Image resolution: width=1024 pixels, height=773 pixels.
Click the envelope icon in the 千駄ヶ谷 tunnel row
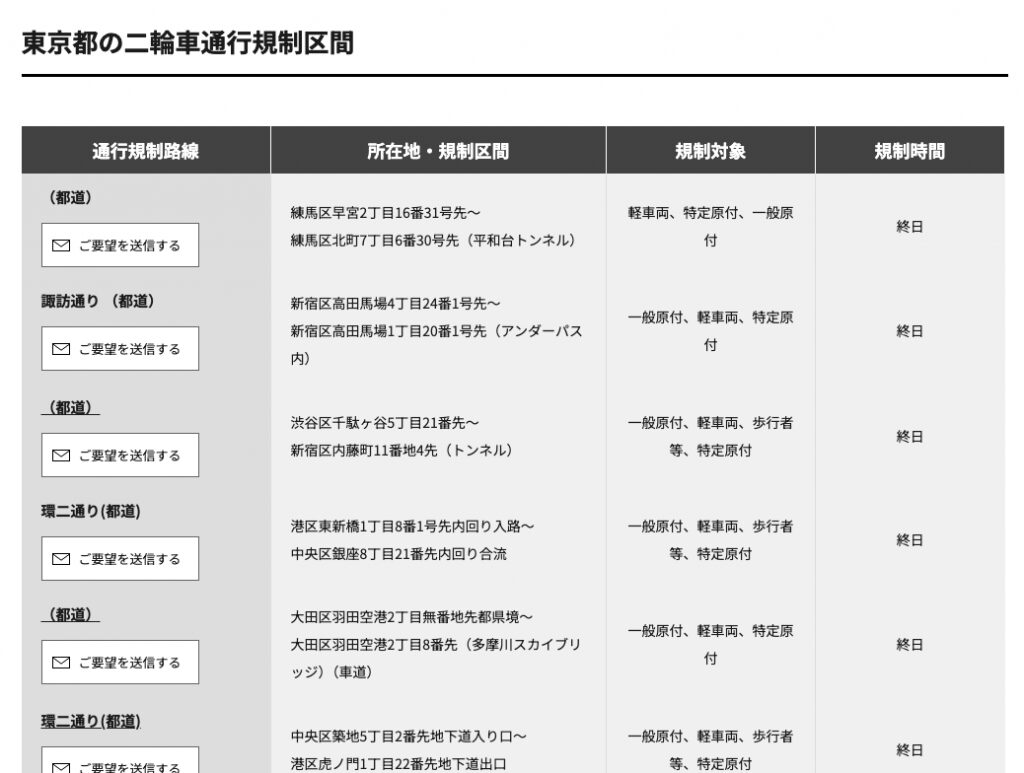[x=61, y=455]
